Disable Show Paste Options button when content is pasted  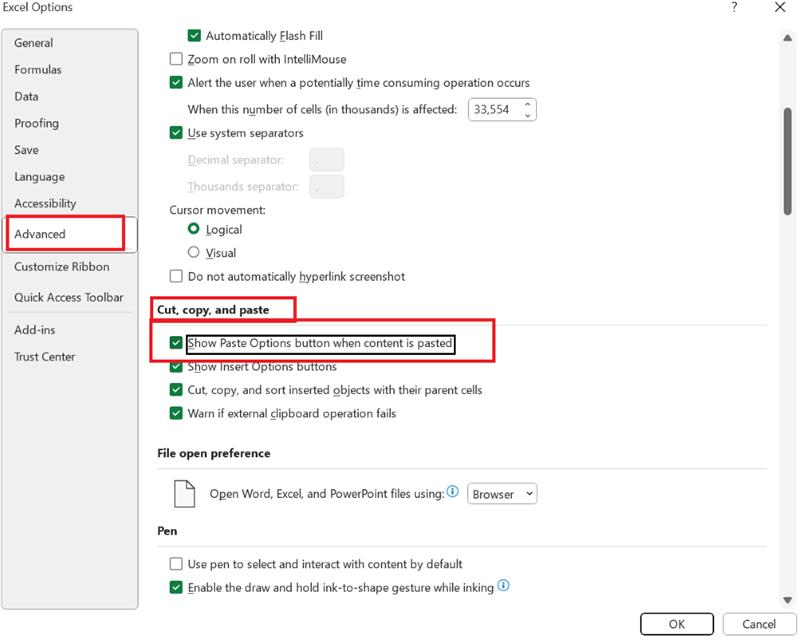click(x=174, y=343)
